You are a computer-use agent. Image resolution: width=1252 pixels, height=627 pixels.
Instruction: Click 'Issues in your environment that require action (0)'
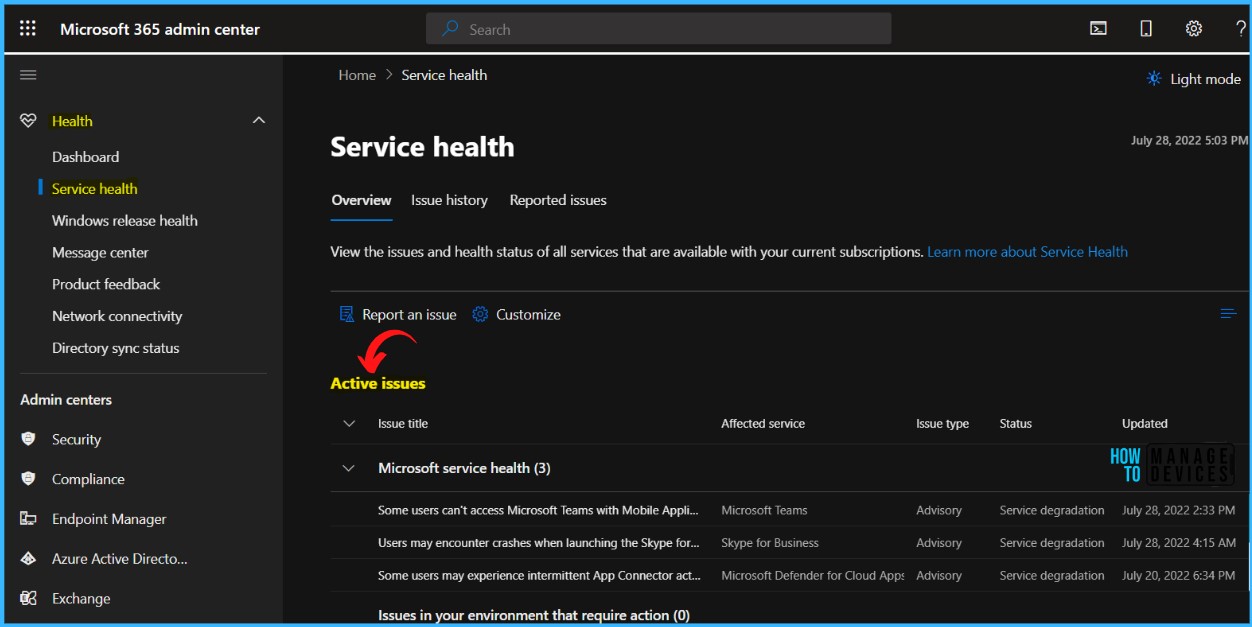tap(534, 615)
